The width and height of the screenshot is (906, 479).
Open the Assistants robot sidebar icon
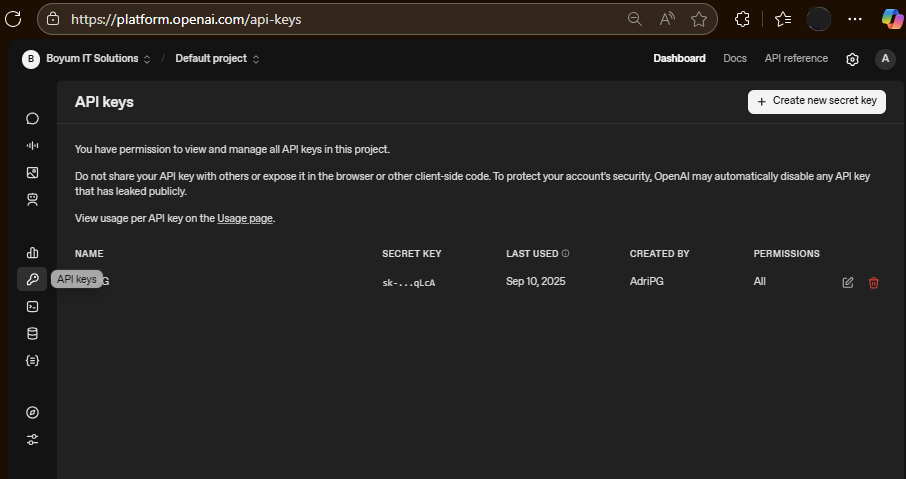(x=32, y=199)
